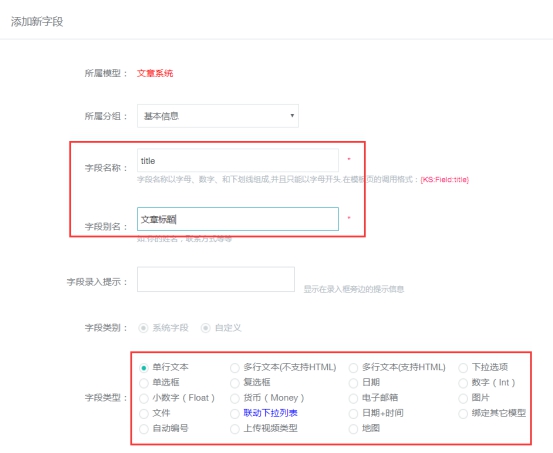
Task: Focus the 字段别名 input with 文章标题
Action: tap(238, 219)
